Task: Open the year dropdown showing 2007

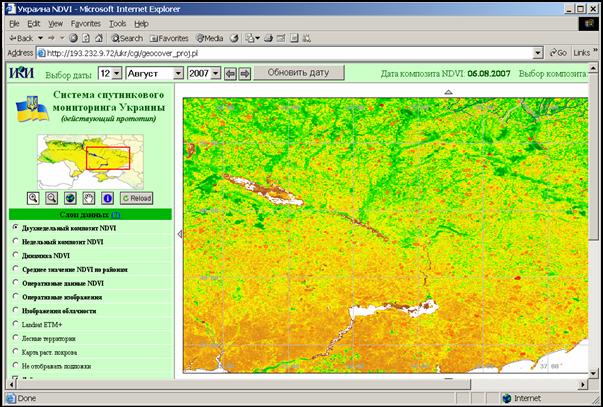Action: point(203,74)
